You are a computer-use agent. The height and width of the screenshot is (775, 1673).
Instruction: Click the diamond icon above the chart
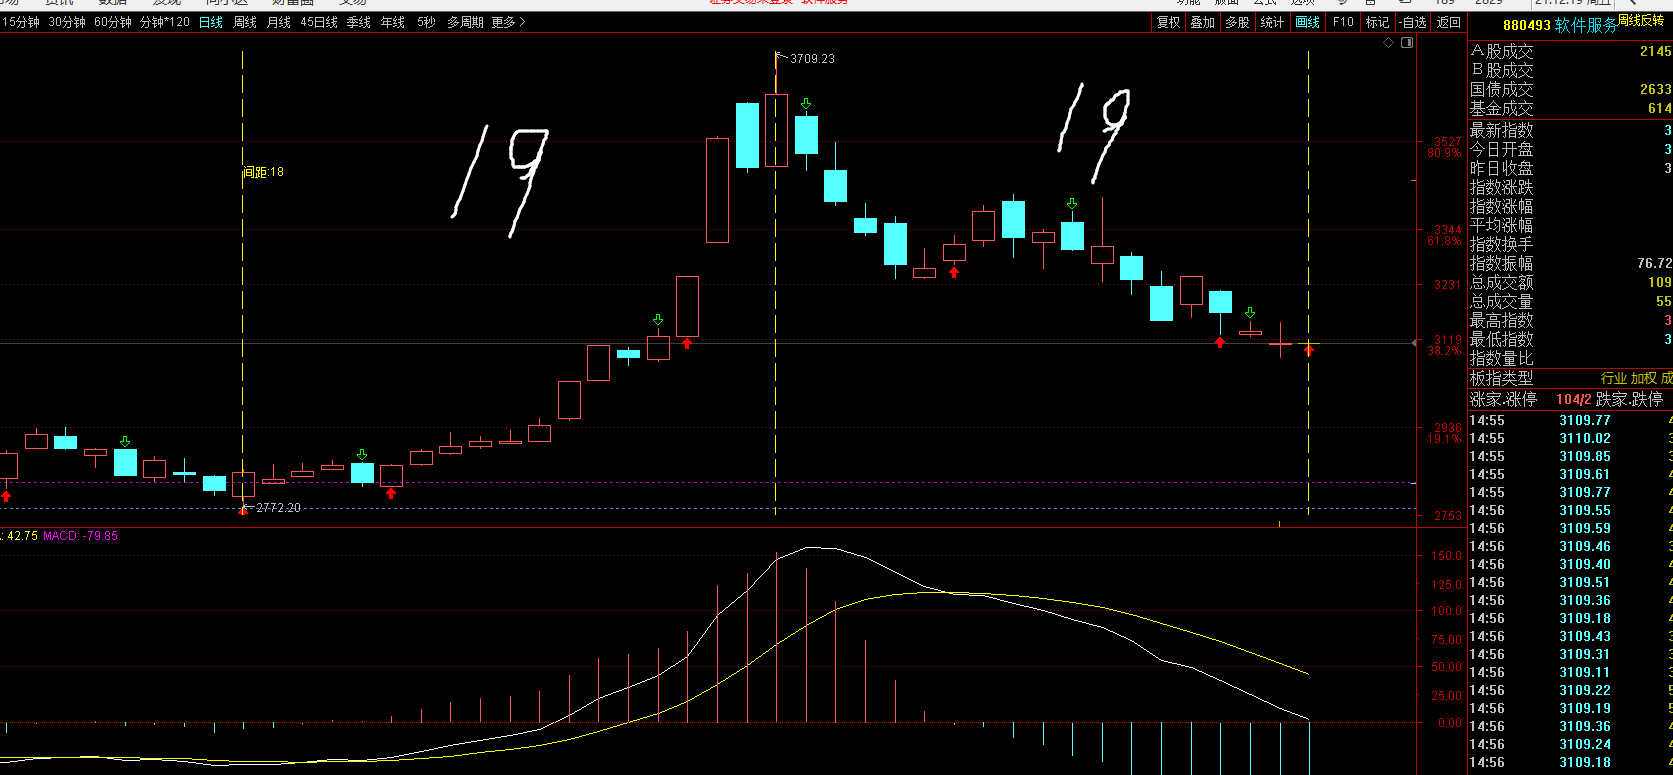(x=1388, y=43)
